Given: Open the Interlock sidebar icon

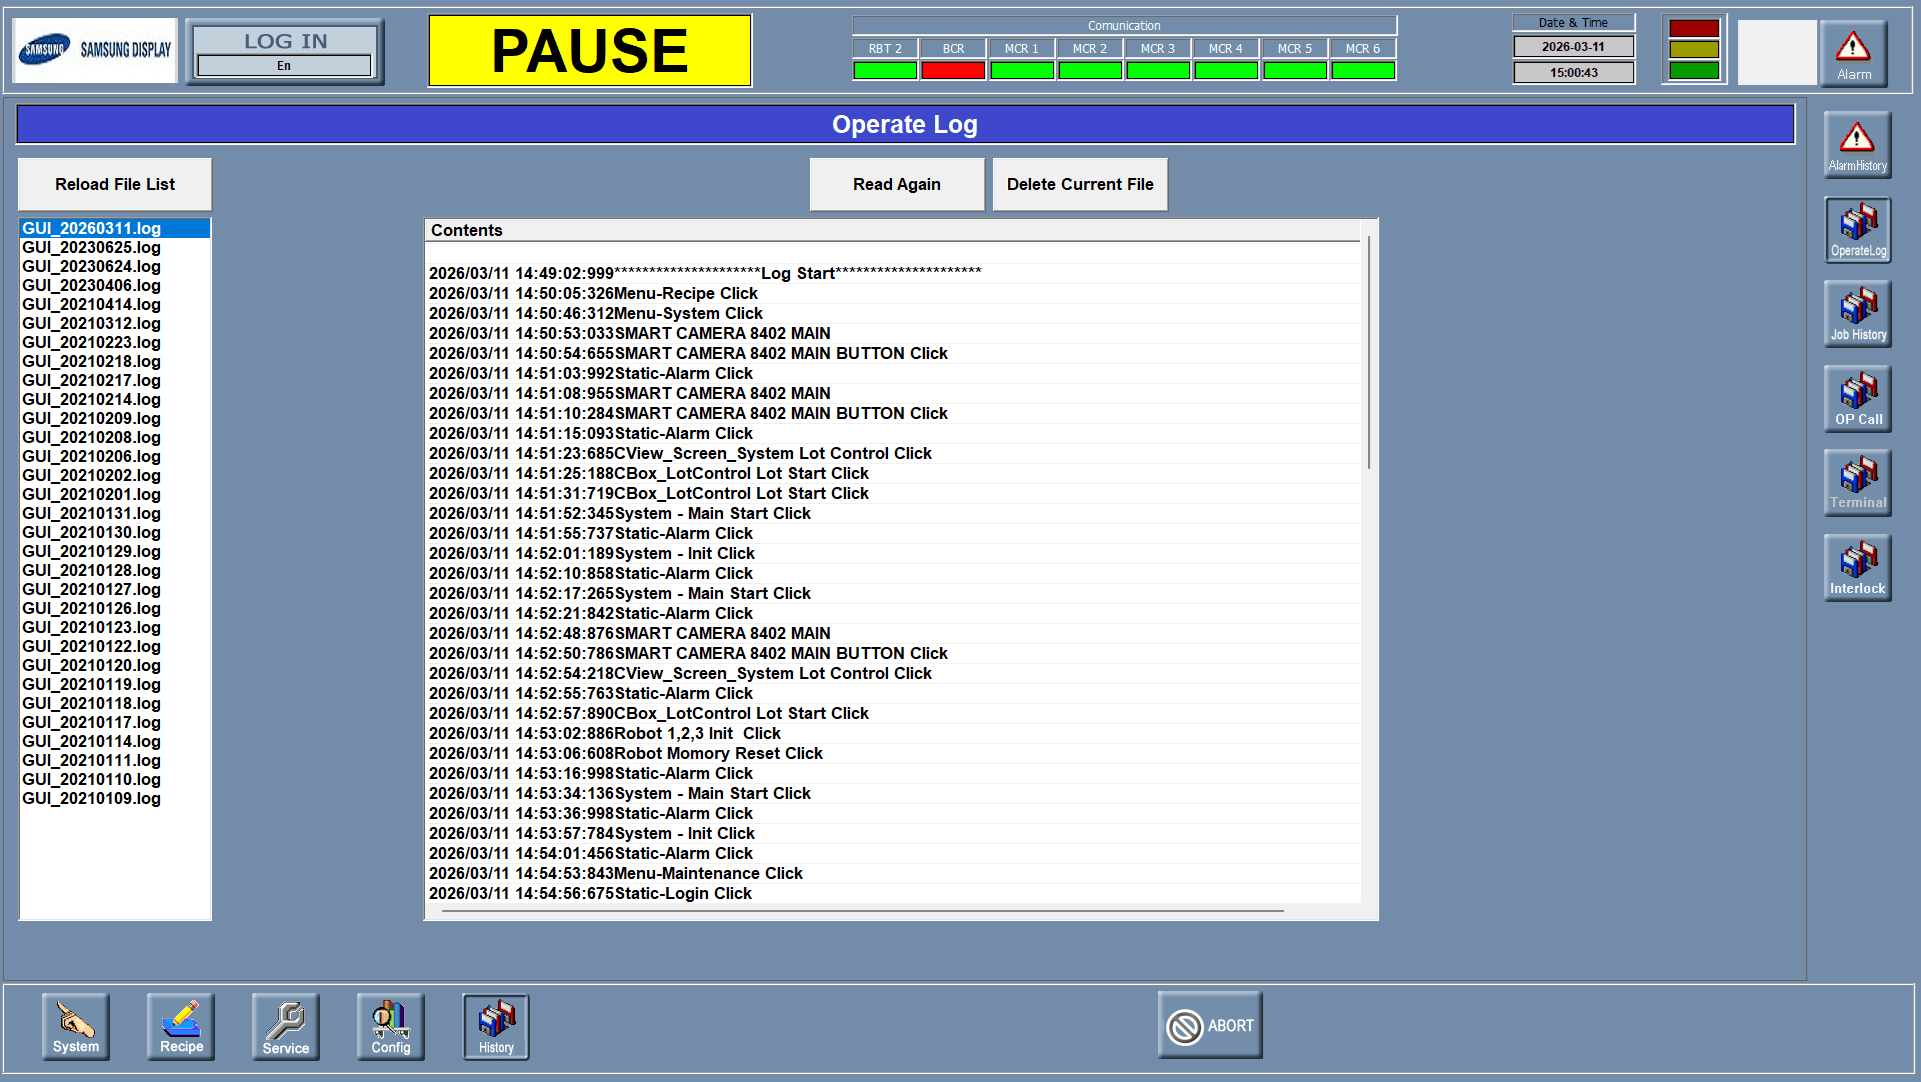Looking at the screenshot, I should [x=1857, y=568].
